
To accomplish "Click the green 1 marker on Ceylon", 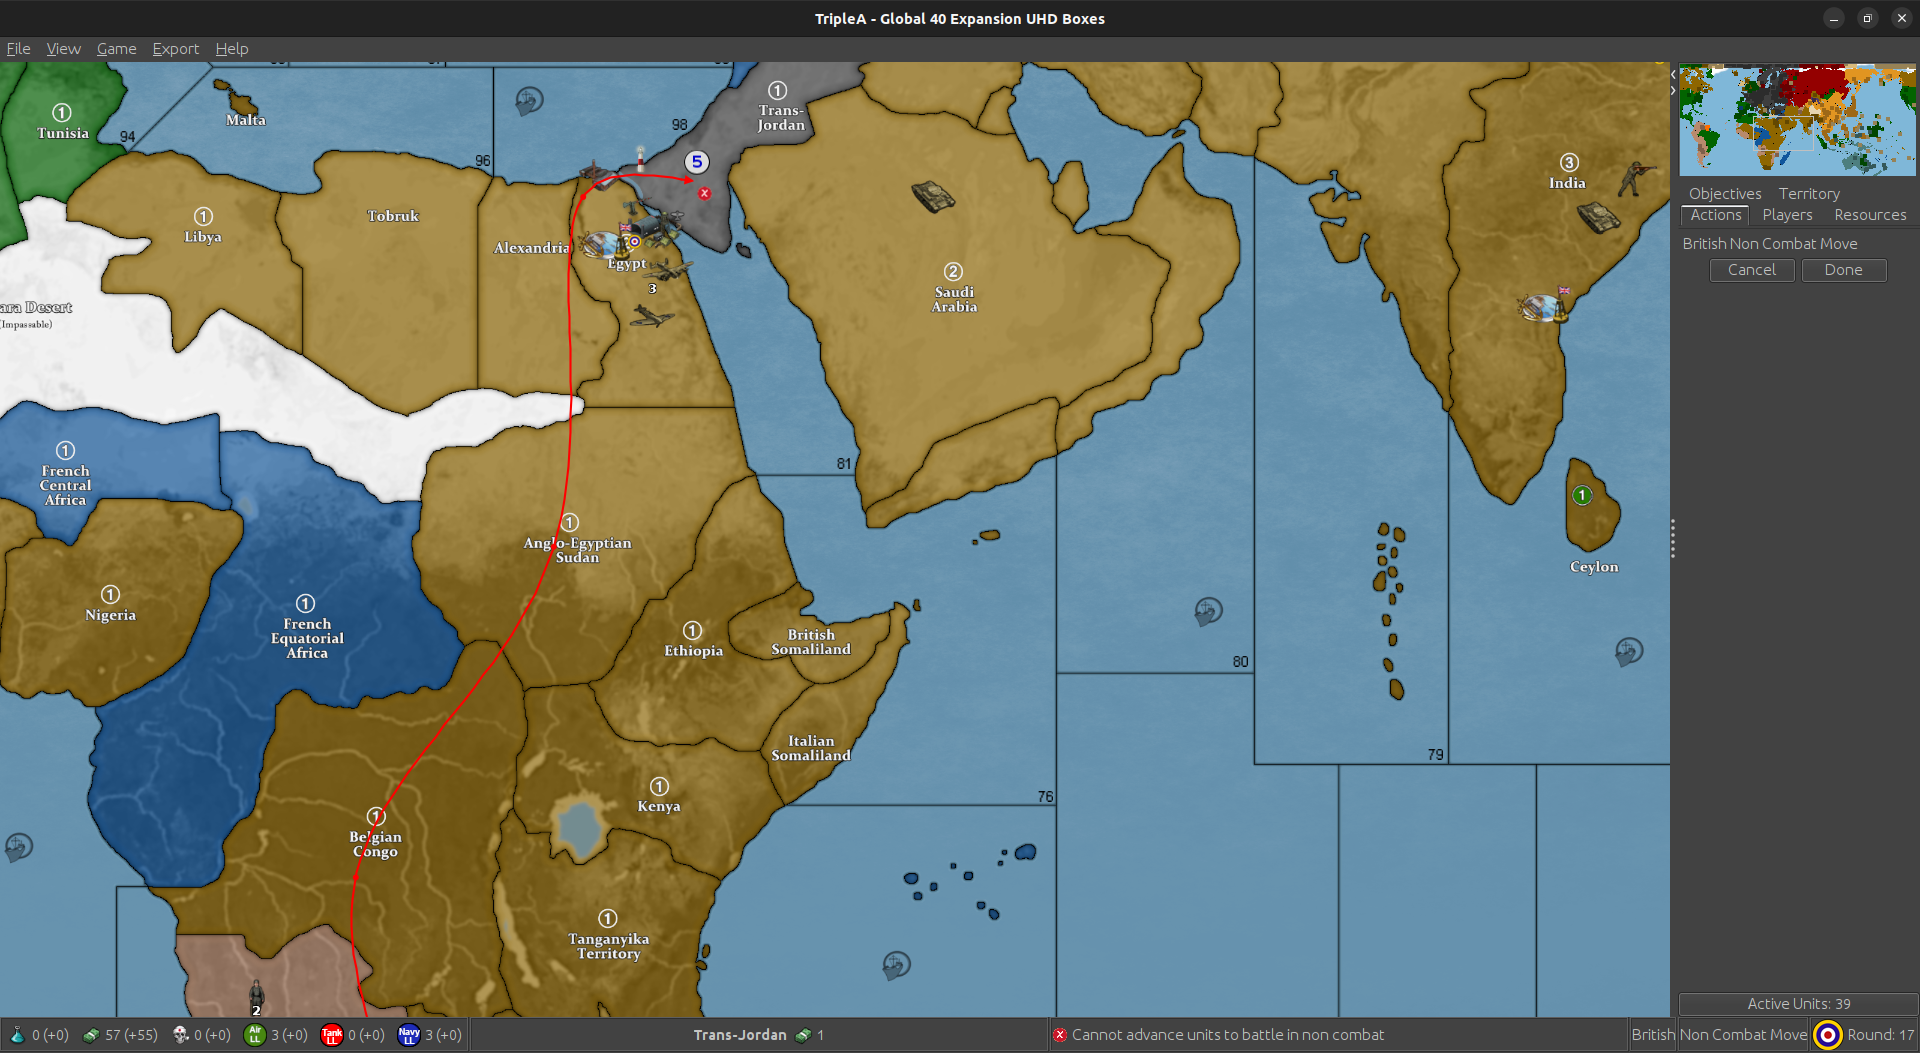I will pyautogui.click(x=1582, y=495).
